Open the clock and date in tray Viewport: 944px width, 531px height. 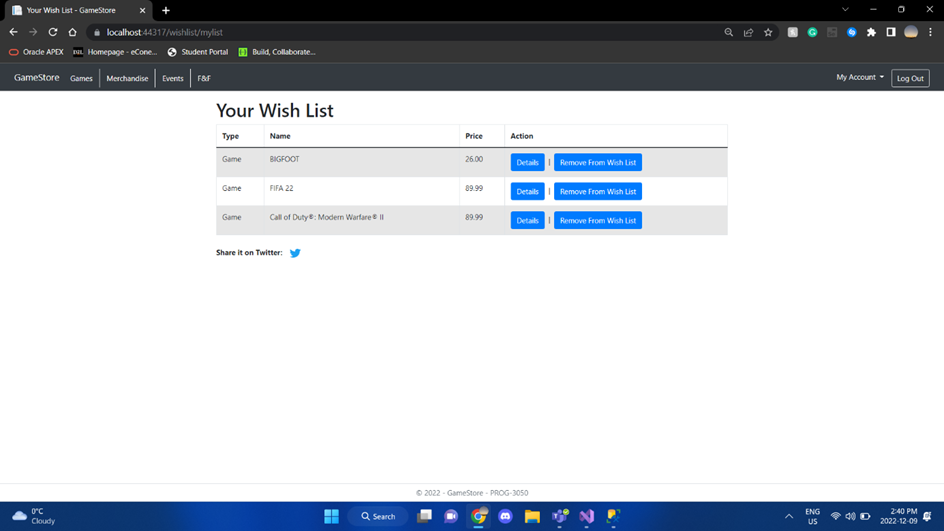899,517
